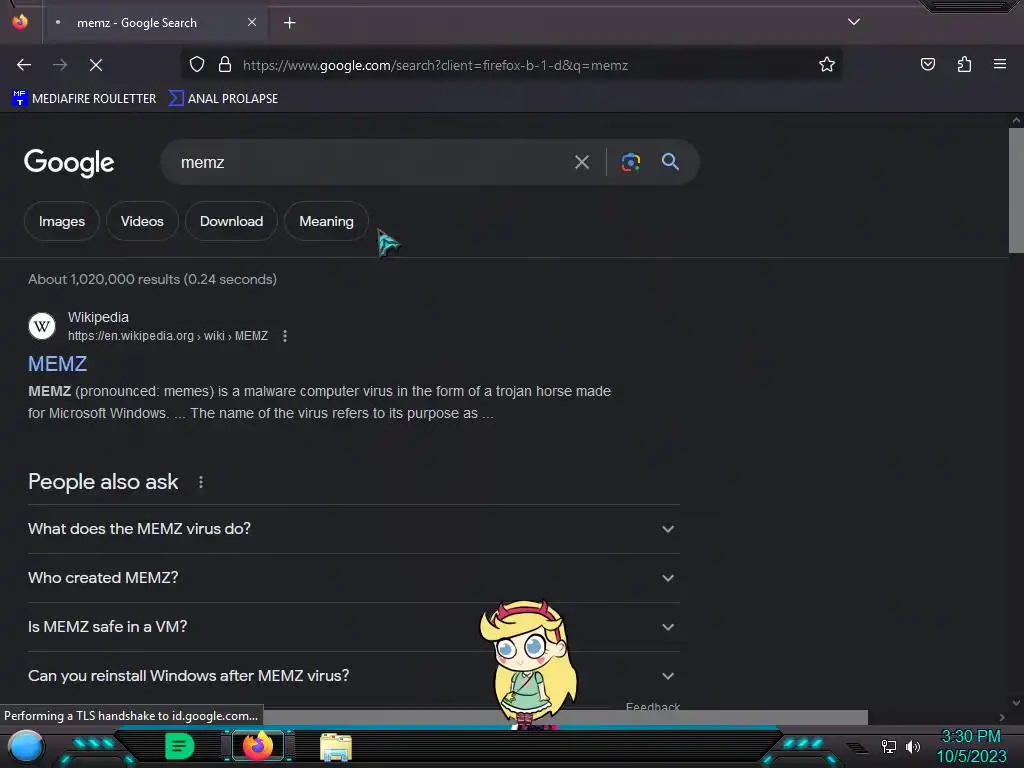Clear the search query
The image size is (1024, 768).
click(x=582, y=162)
